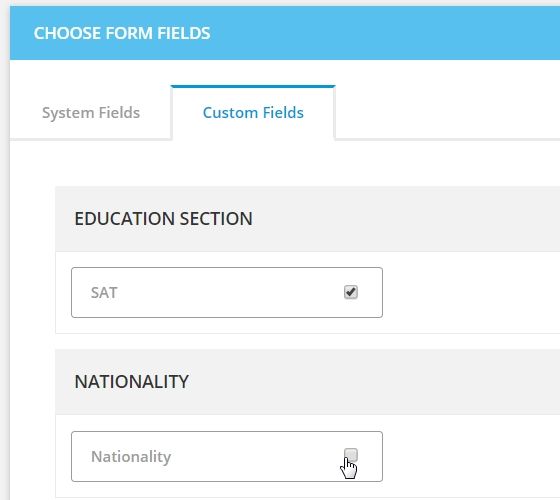Toggle the checkmark next to SAT

[351, 292]
